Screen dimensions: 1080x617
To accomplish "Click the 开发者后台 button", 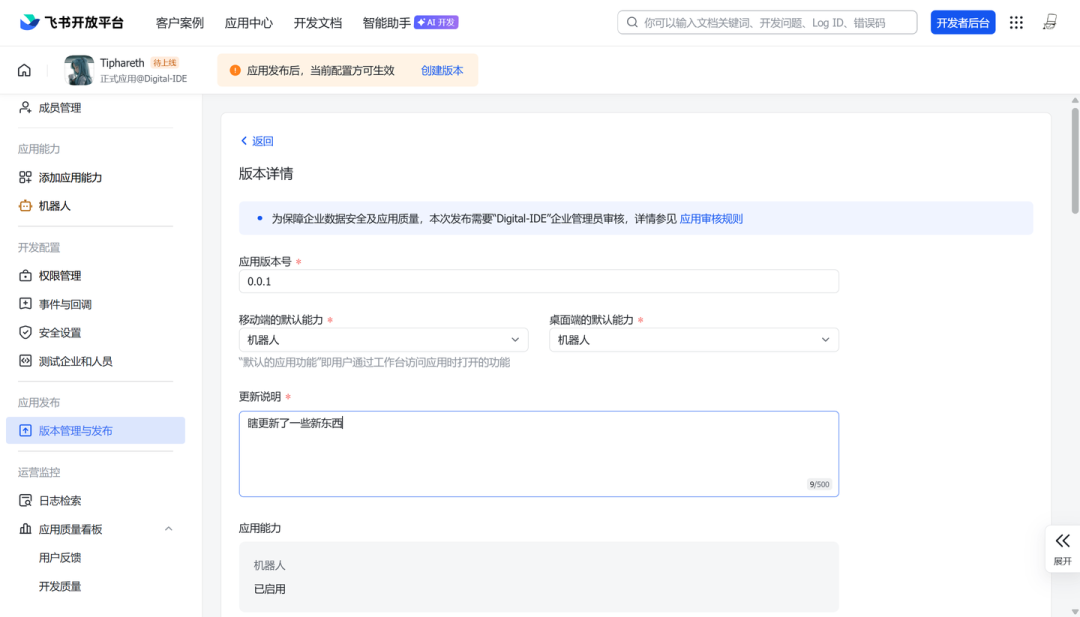I will click(962, 23).
